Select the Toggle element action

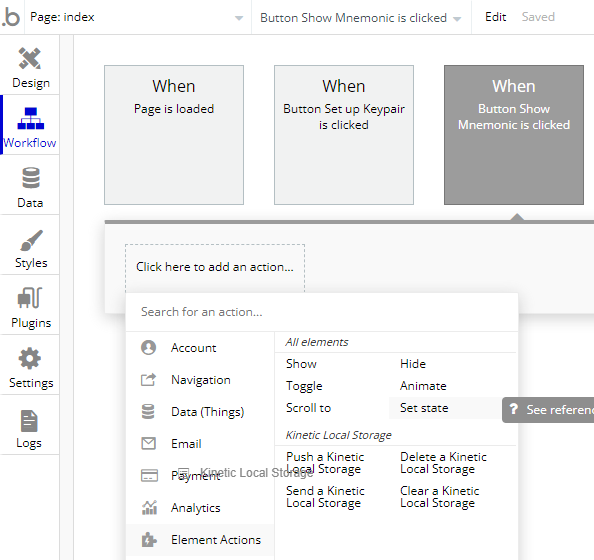[304, 386]
